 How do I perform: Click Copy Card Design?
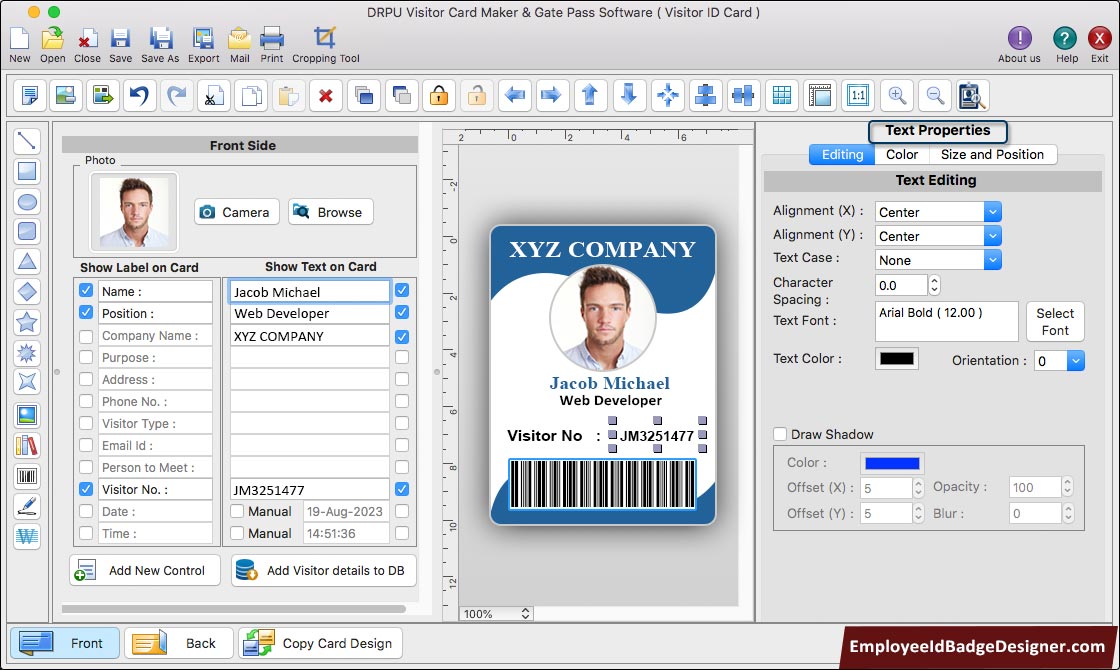coord(320,643)
